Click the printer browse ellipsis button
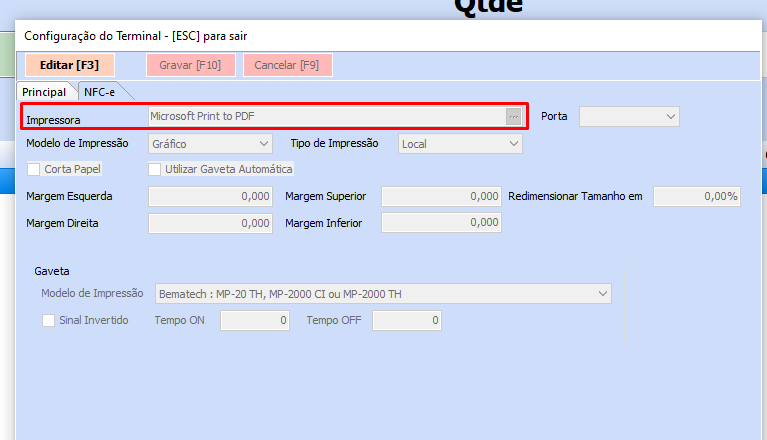Image resolution: width=767 pixels, height=440 pixels. [x=513, y=117]
